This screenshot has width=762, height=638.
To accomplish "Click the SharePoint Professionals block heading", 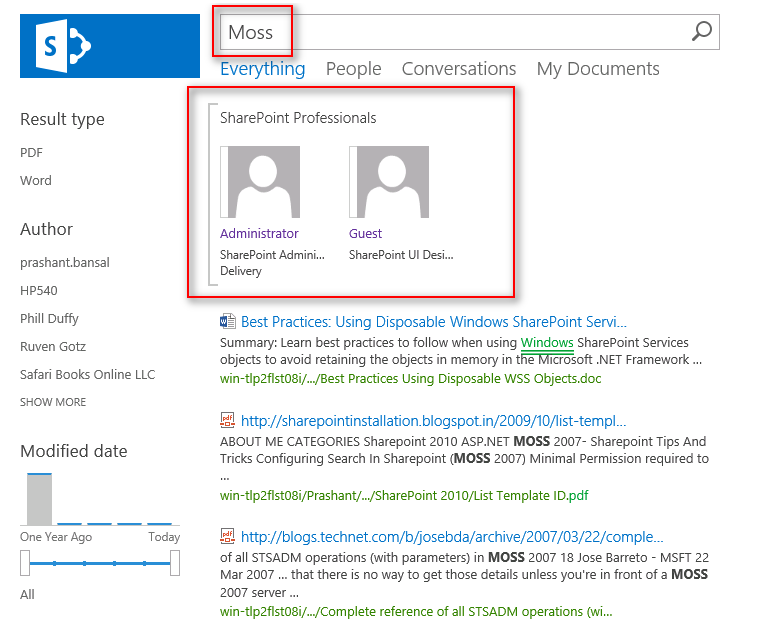I will click(298, 118).
